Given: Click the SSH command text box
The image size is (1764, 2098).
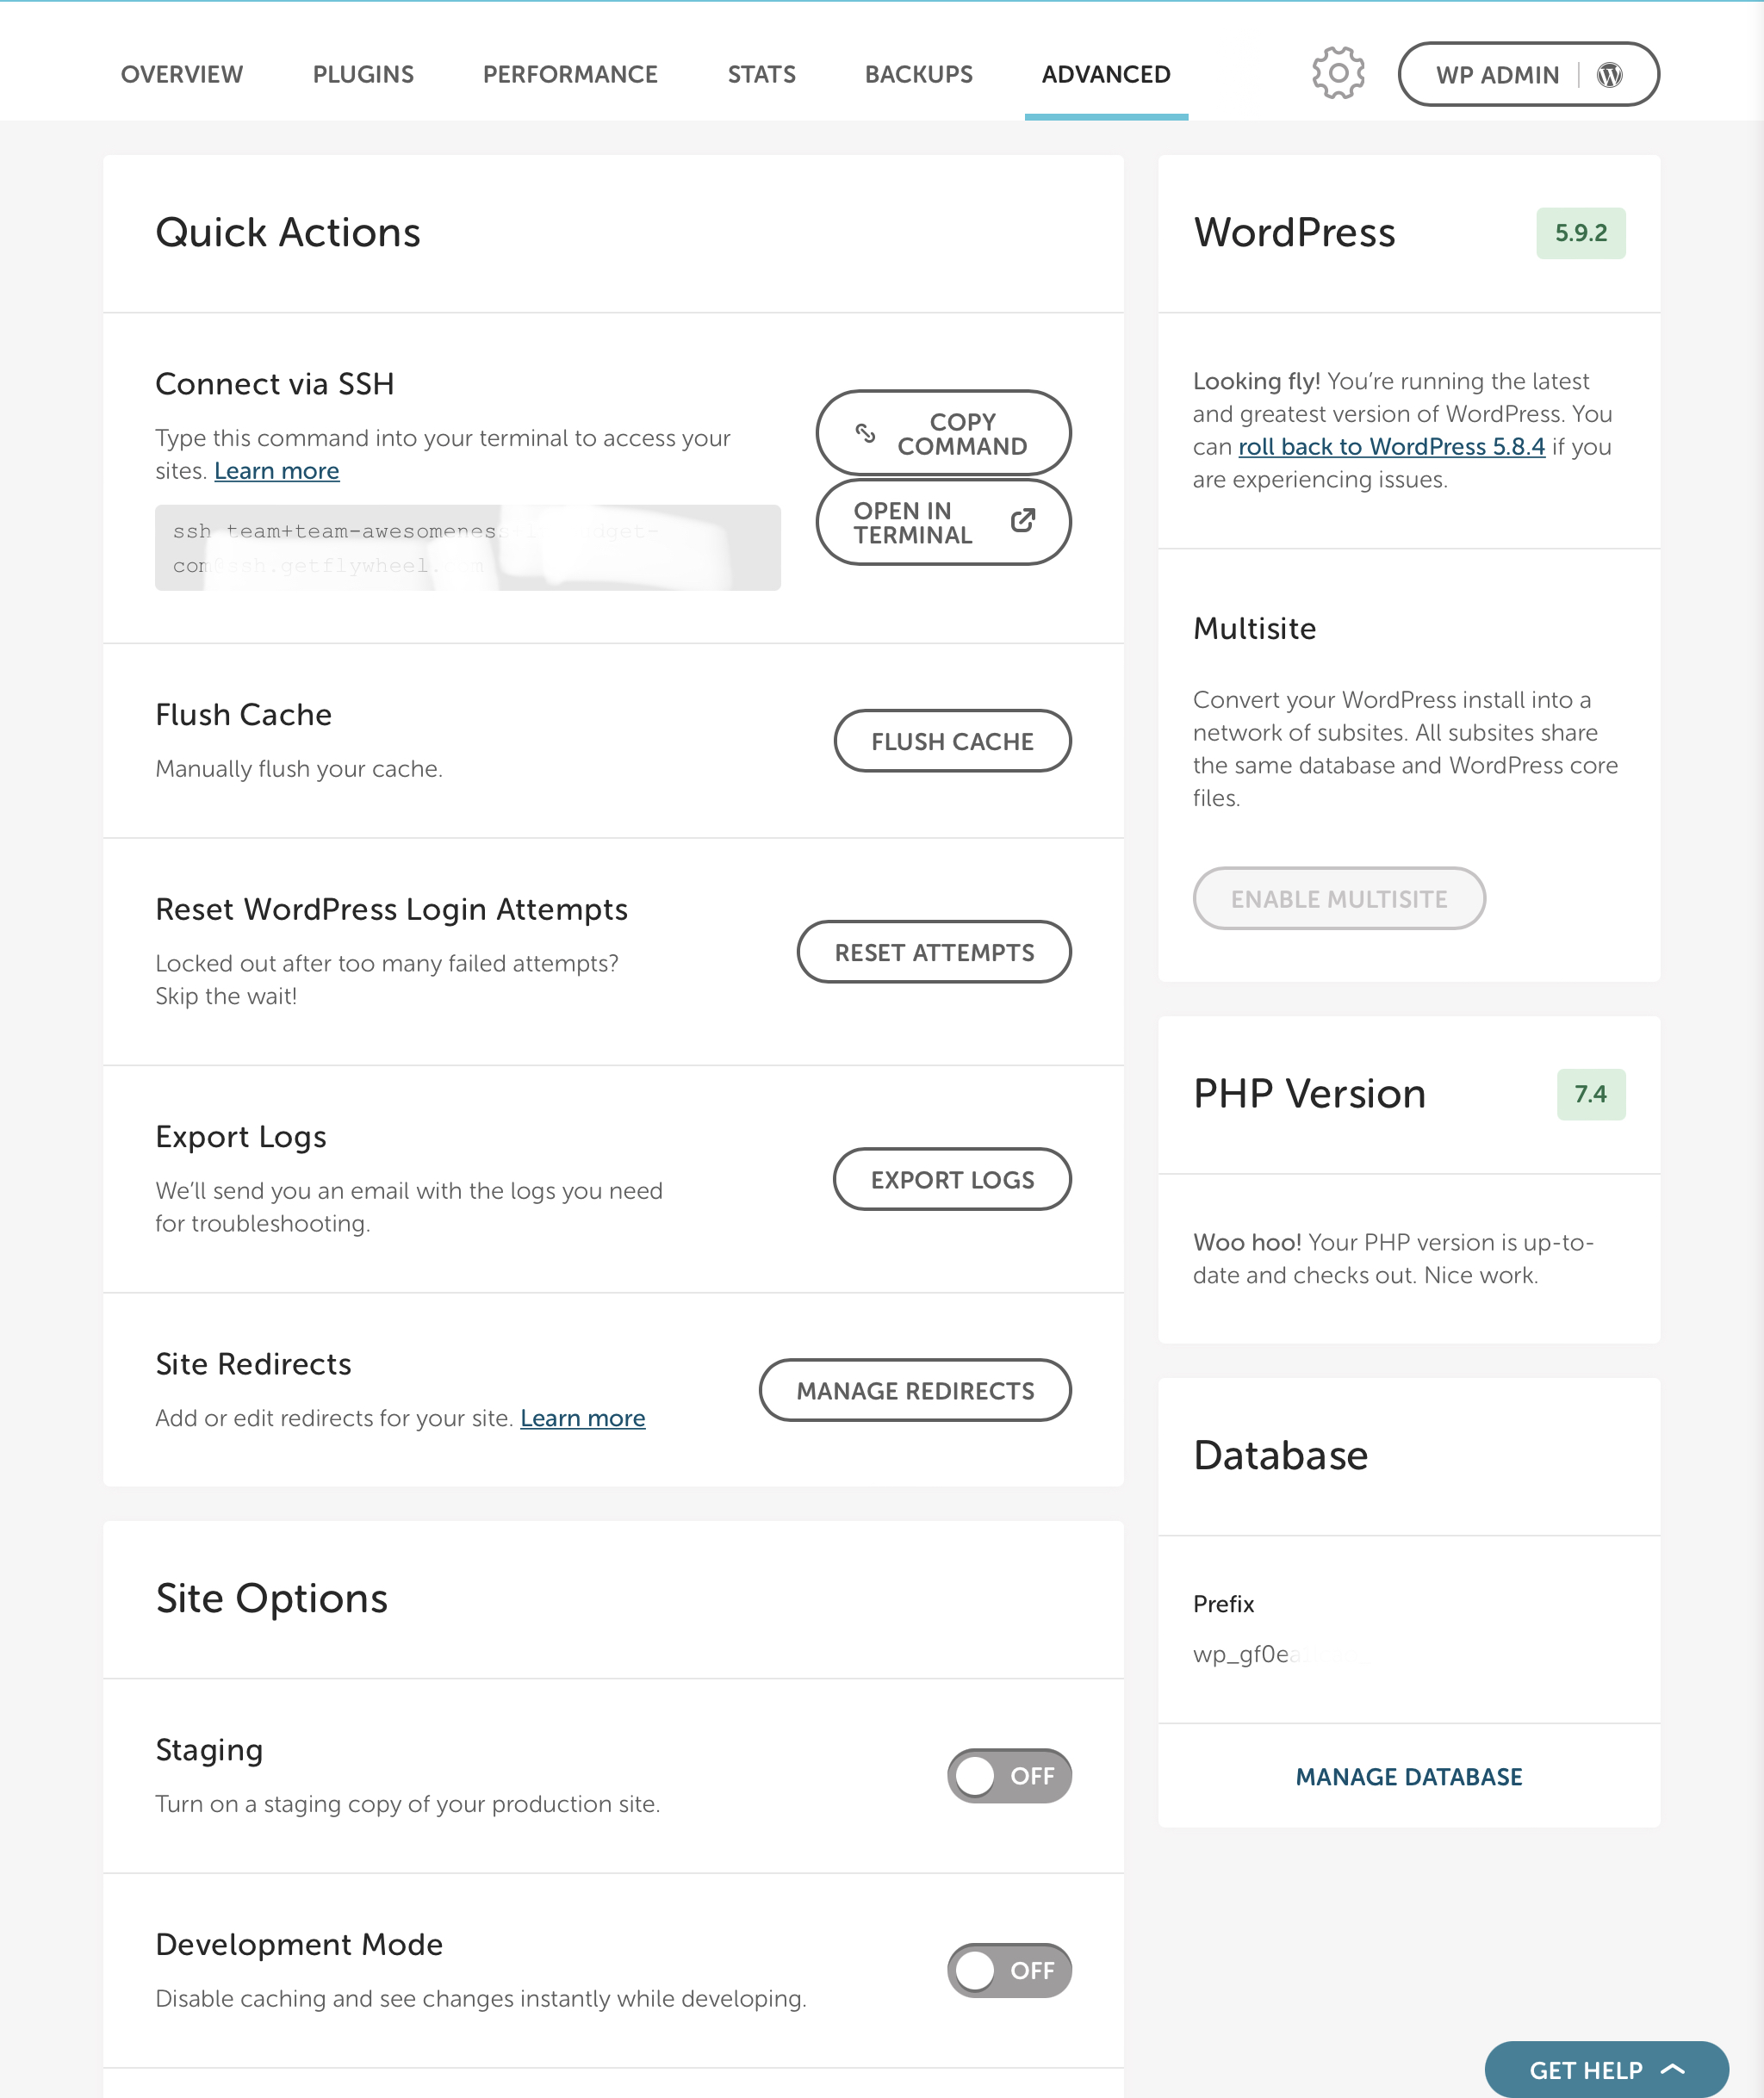Looking at the screenshot, I should click(467, 548).
